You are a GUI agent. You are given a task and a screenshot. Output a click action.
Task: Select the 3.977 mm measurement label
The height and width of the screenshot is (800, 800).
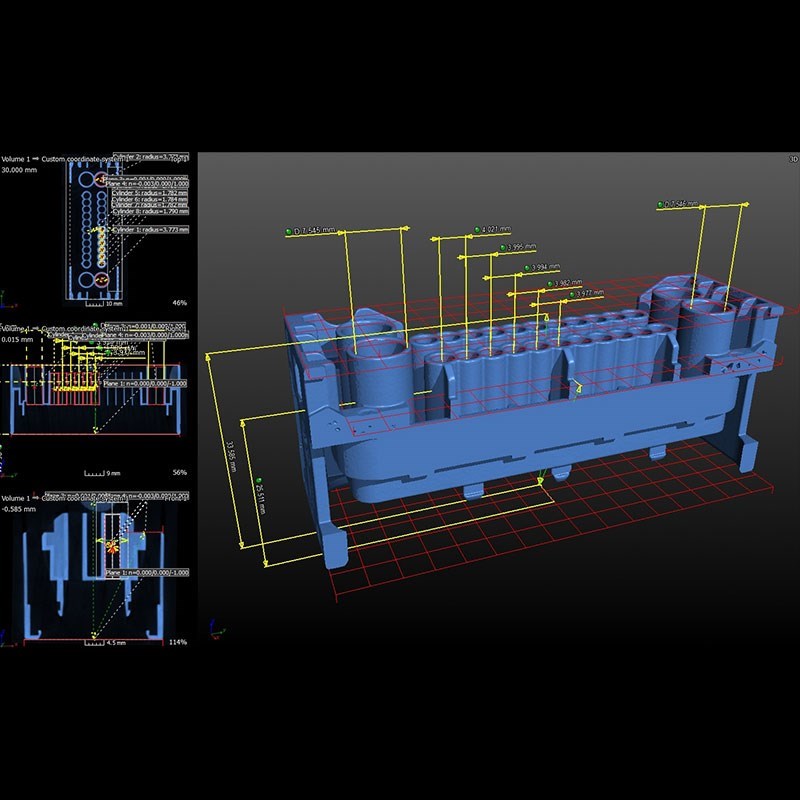(x=590, y=293)
